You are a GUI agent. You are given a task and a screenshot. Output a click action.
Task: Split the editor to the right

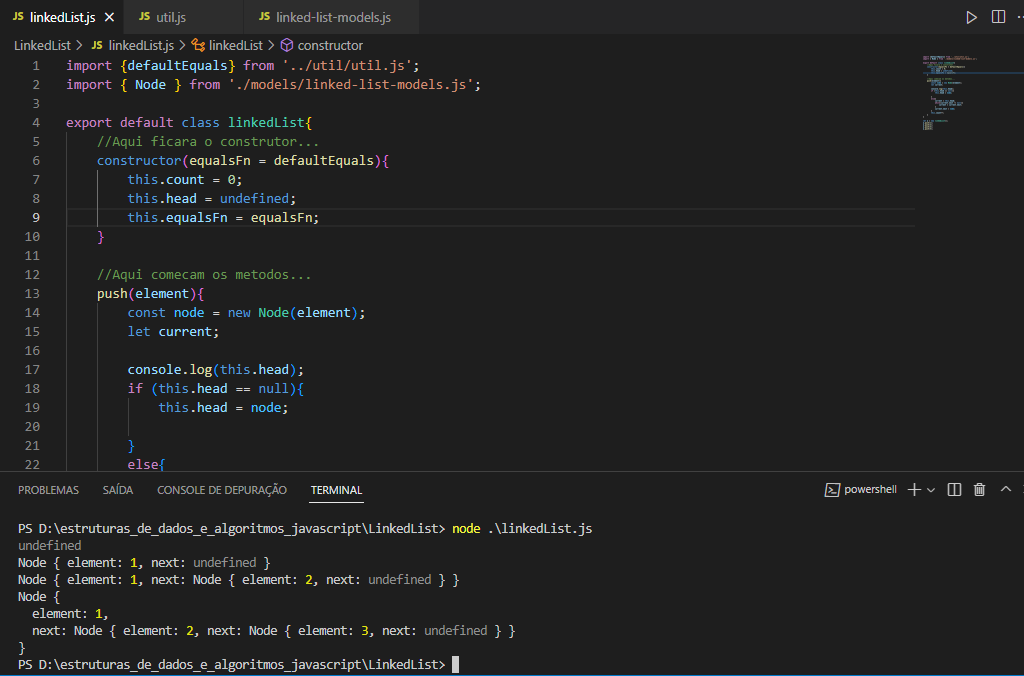pyautogui.click(x=998, y=17)
